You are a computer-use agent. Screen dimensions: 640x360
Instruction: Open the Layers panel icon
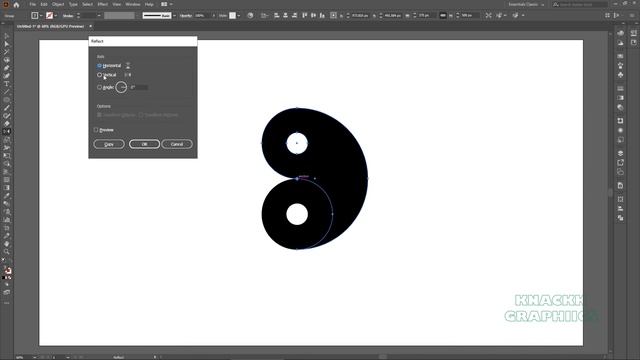[x=620, y=153]
